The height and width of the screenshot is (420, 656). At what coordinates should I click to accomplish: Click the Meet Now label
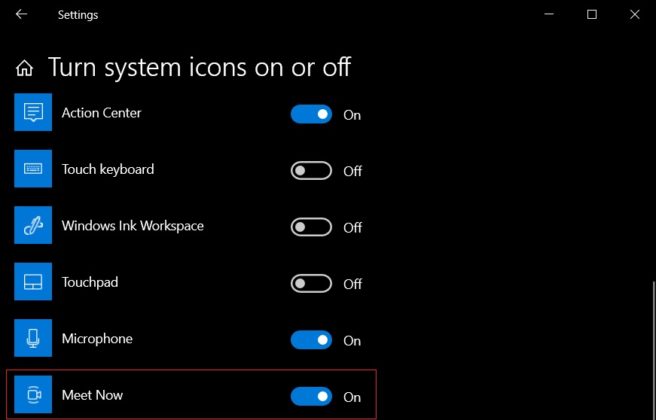pos(92,396)
